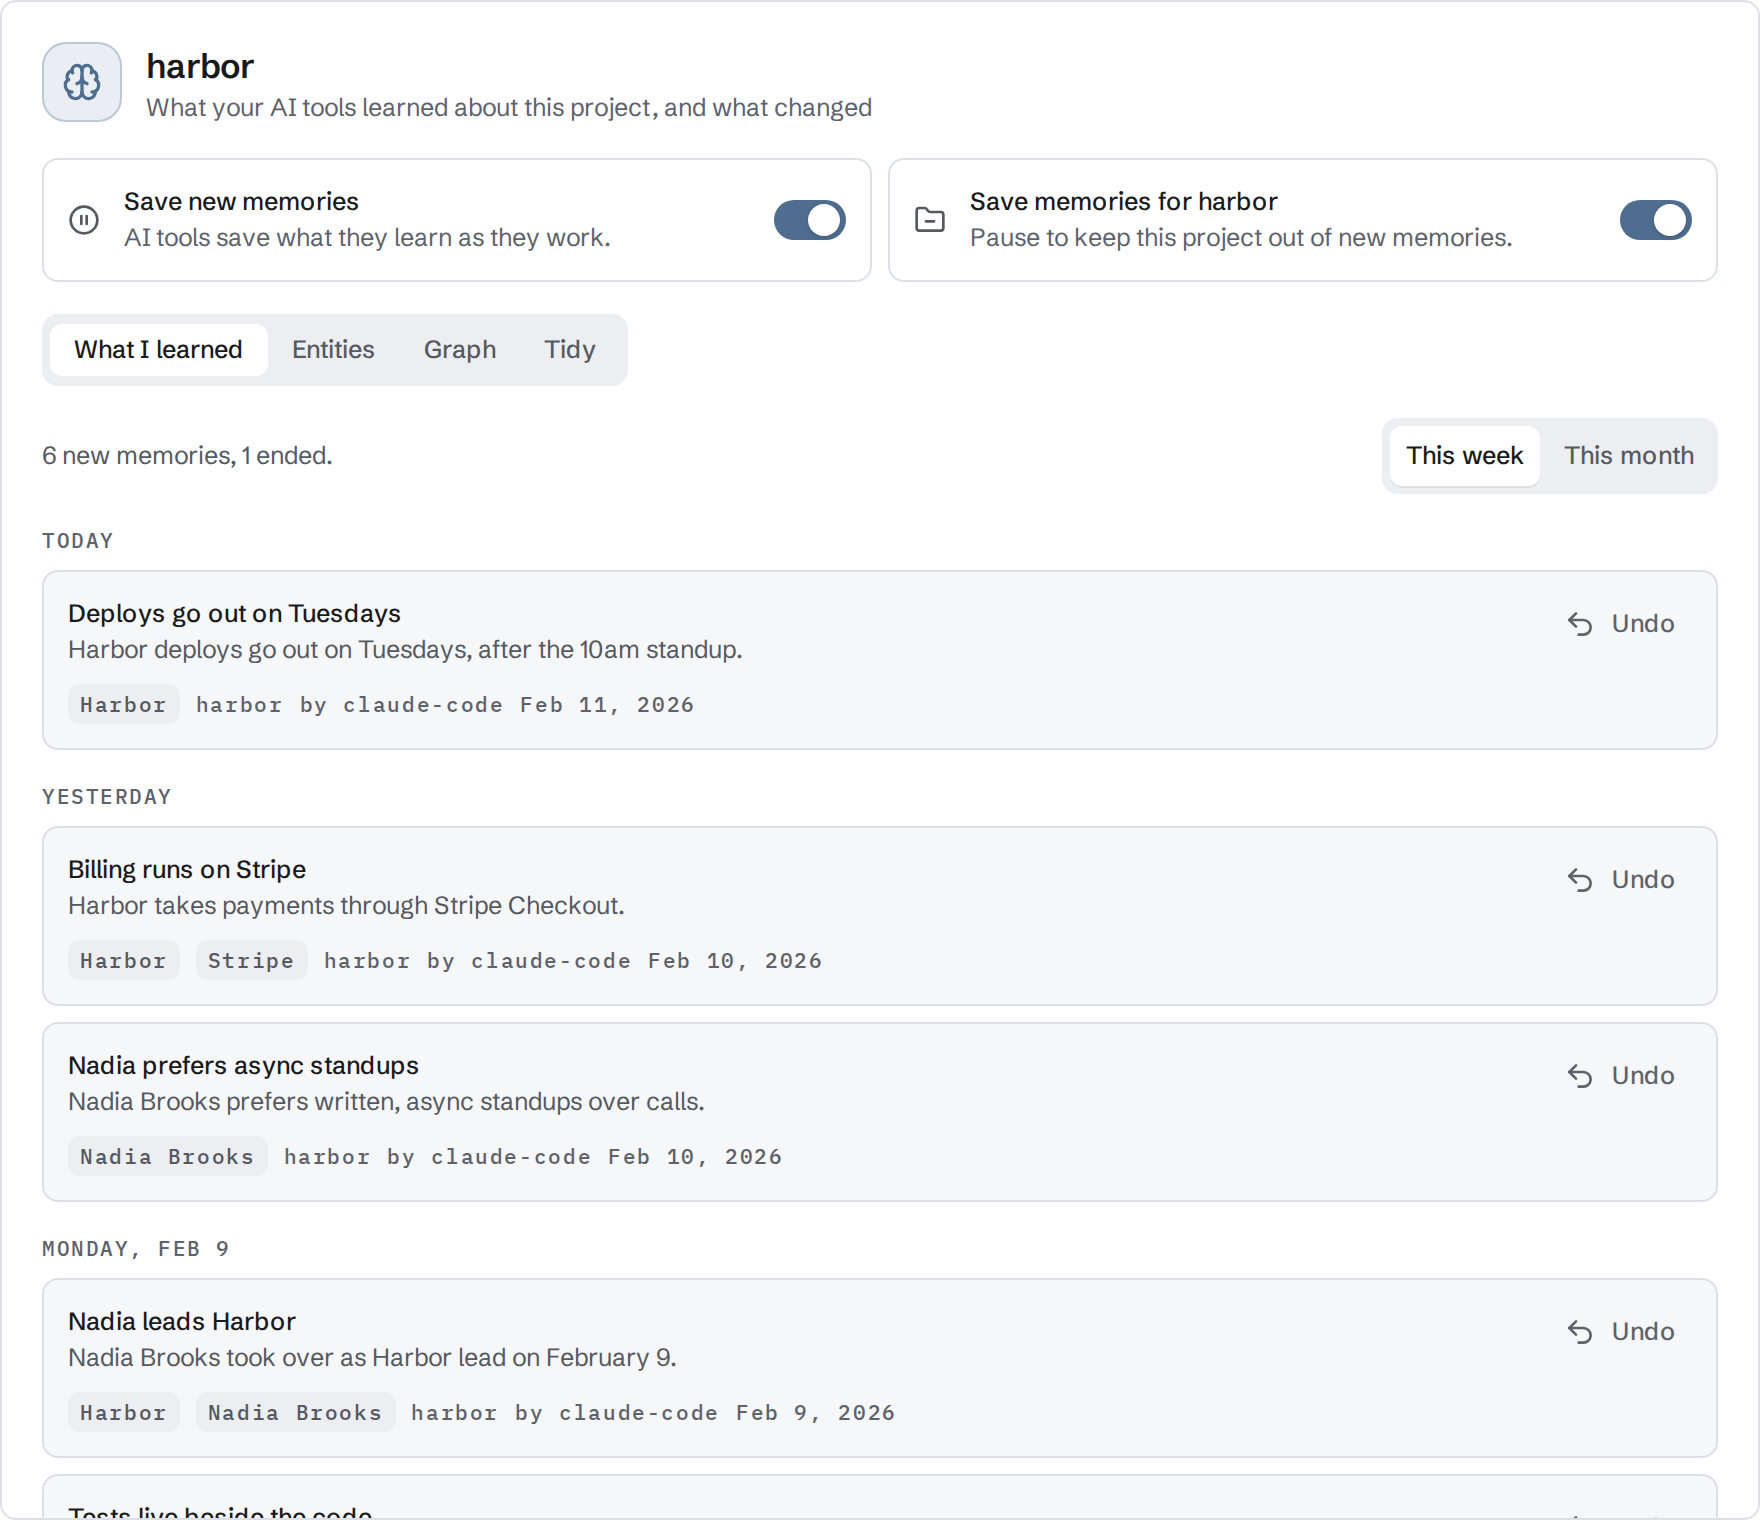Click the Stripe tag on the Billing memory

point(251,960)
